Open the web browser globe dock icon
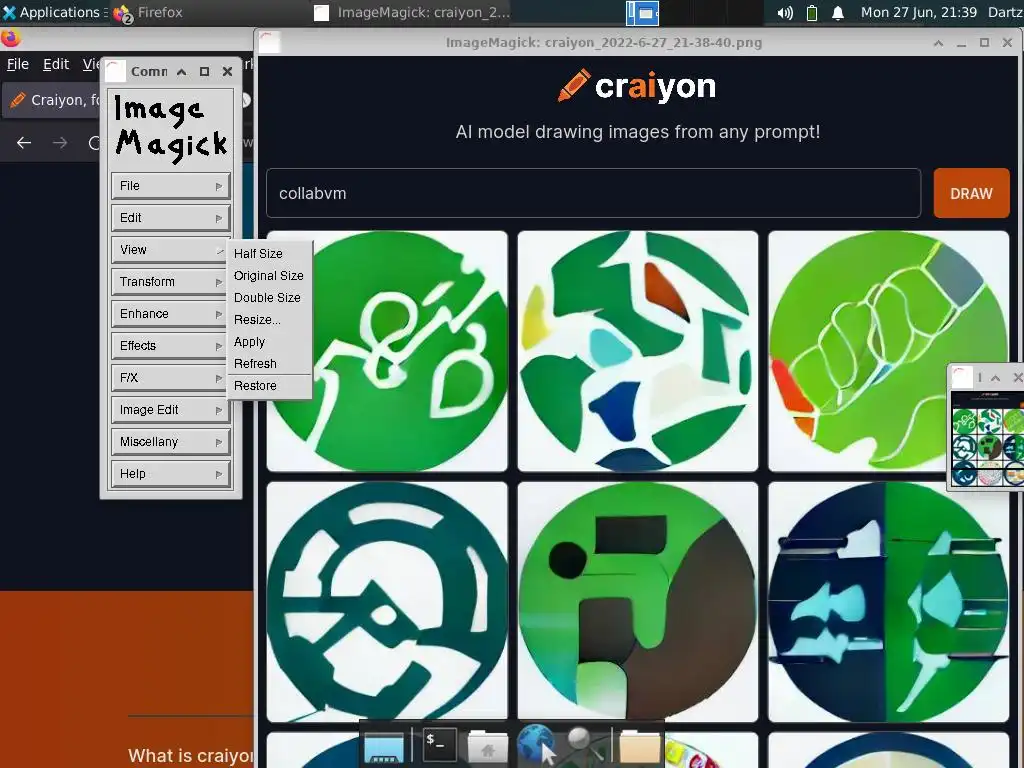 tap(536, 744)
